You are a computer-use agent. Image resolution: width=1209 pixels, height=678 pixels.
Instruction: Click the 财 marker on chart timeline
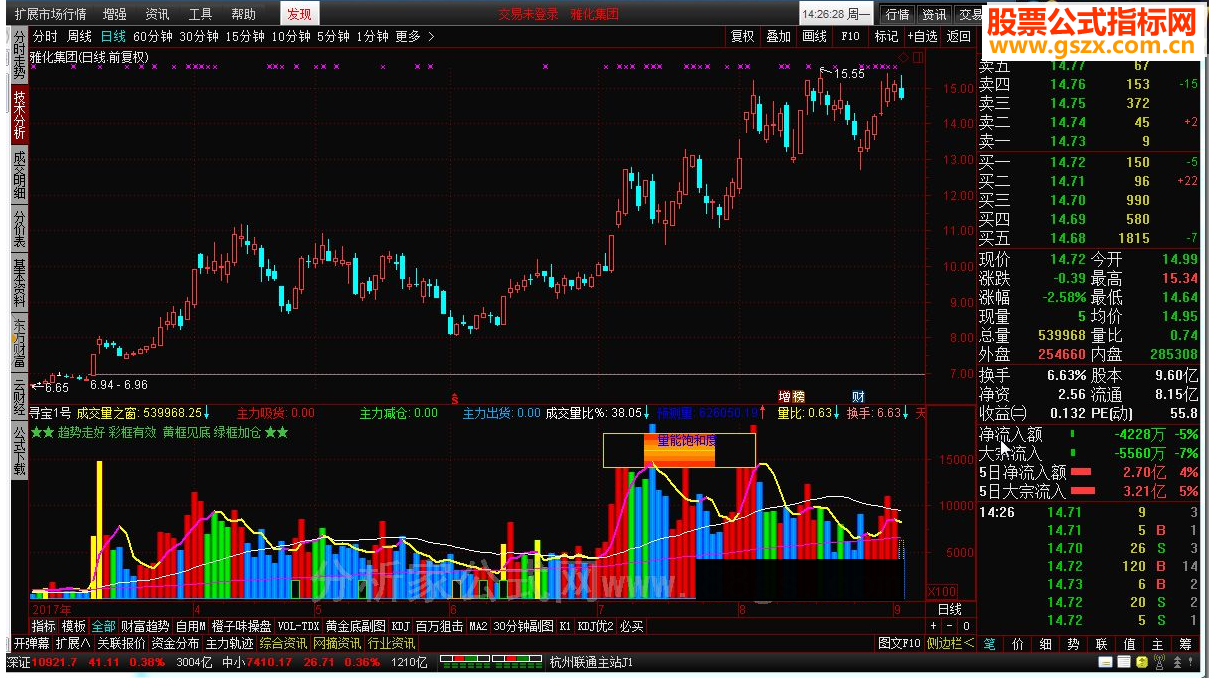click(x=858, y=396)
